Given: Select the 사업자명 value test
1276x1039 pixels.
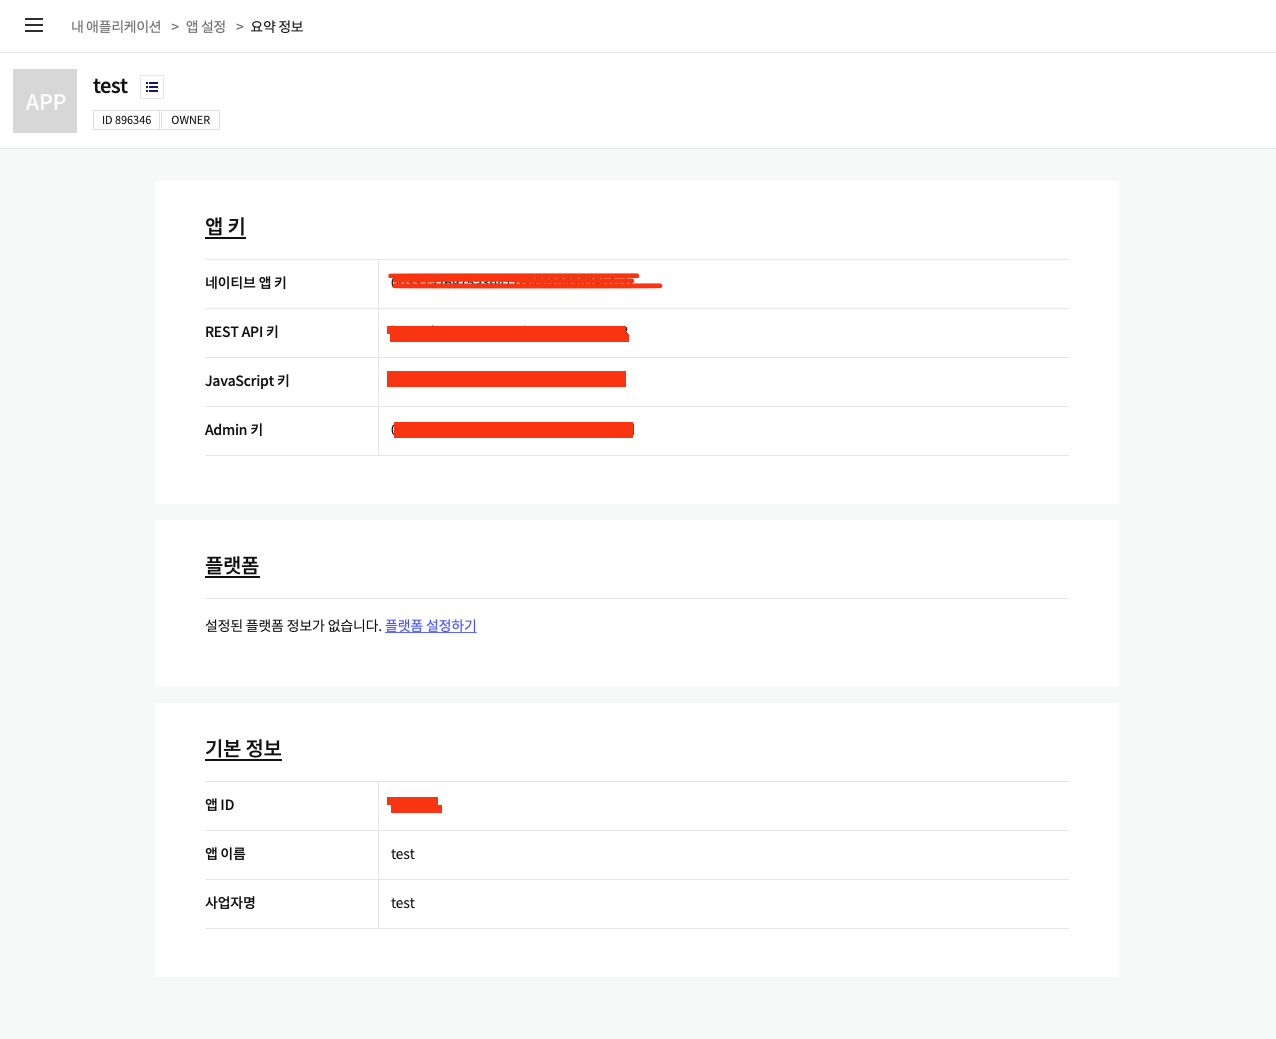Looking at the screenshot, I should point(403,903).
